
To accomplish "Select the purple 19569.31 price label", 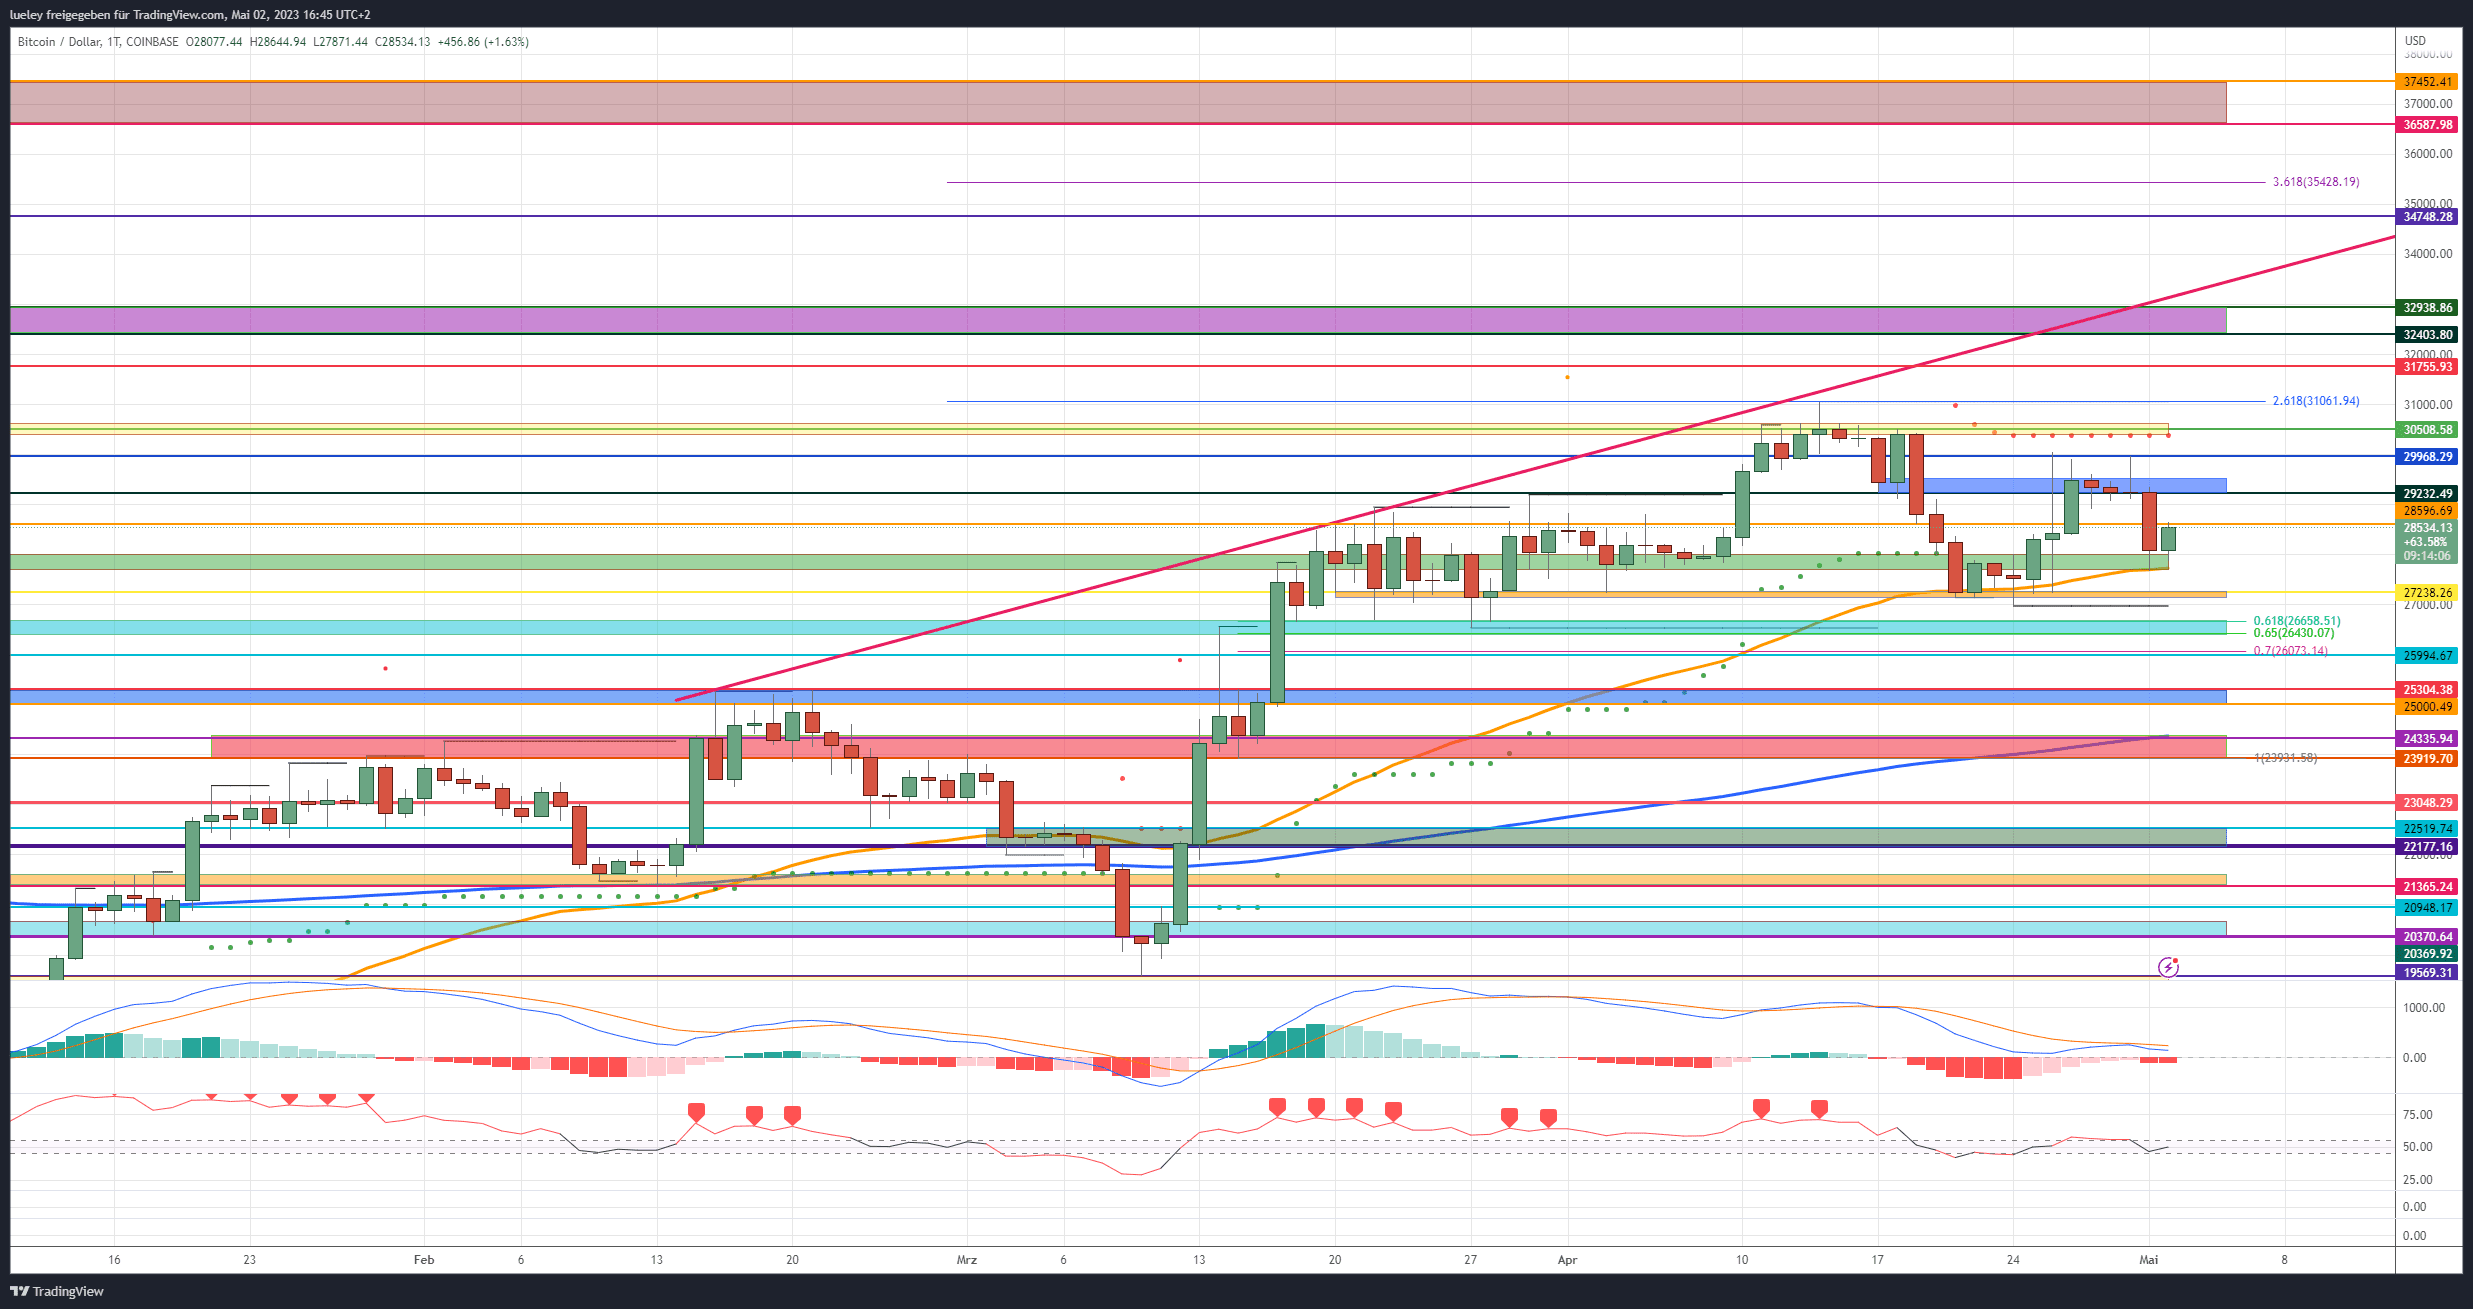I will (x=2427, y=973).
